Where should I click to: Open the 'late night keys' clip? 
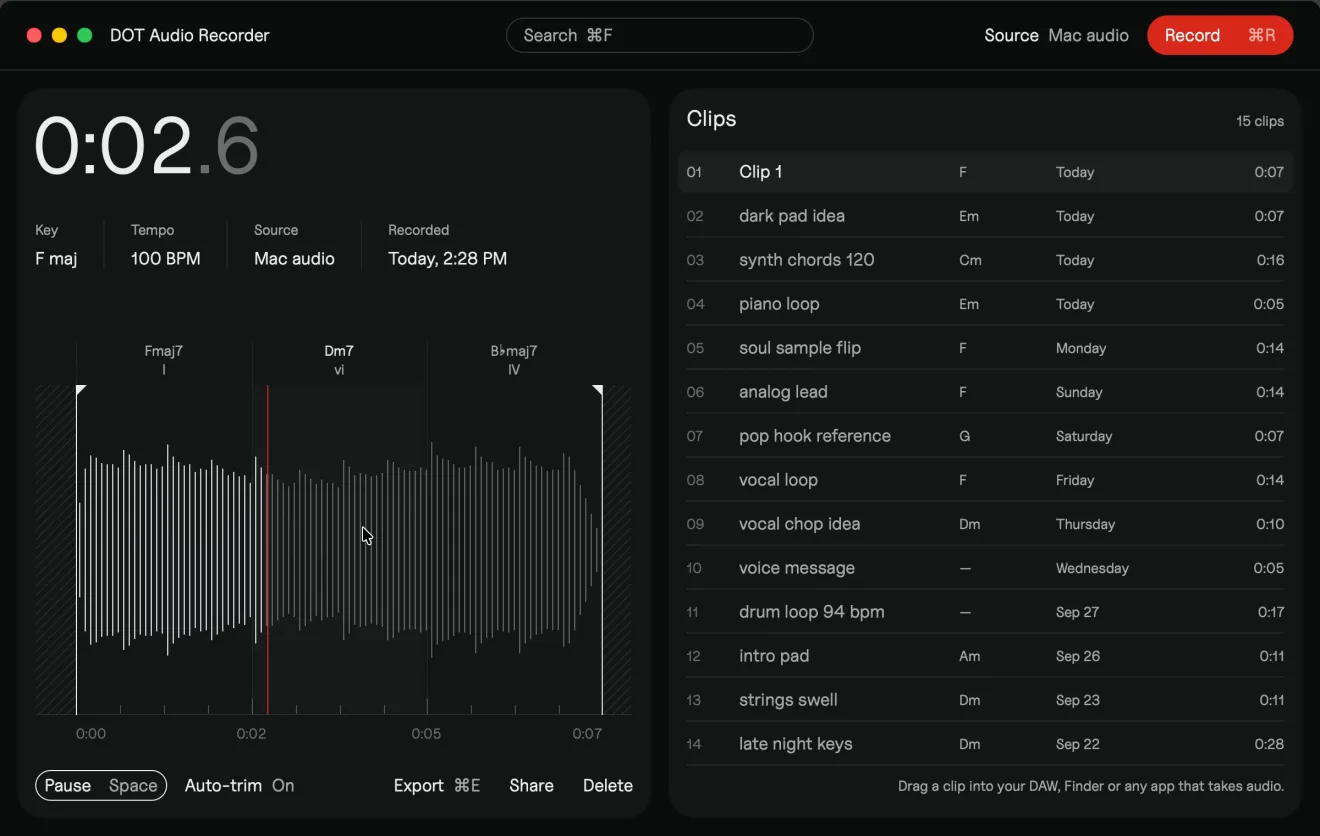click(x=985, y=744)
